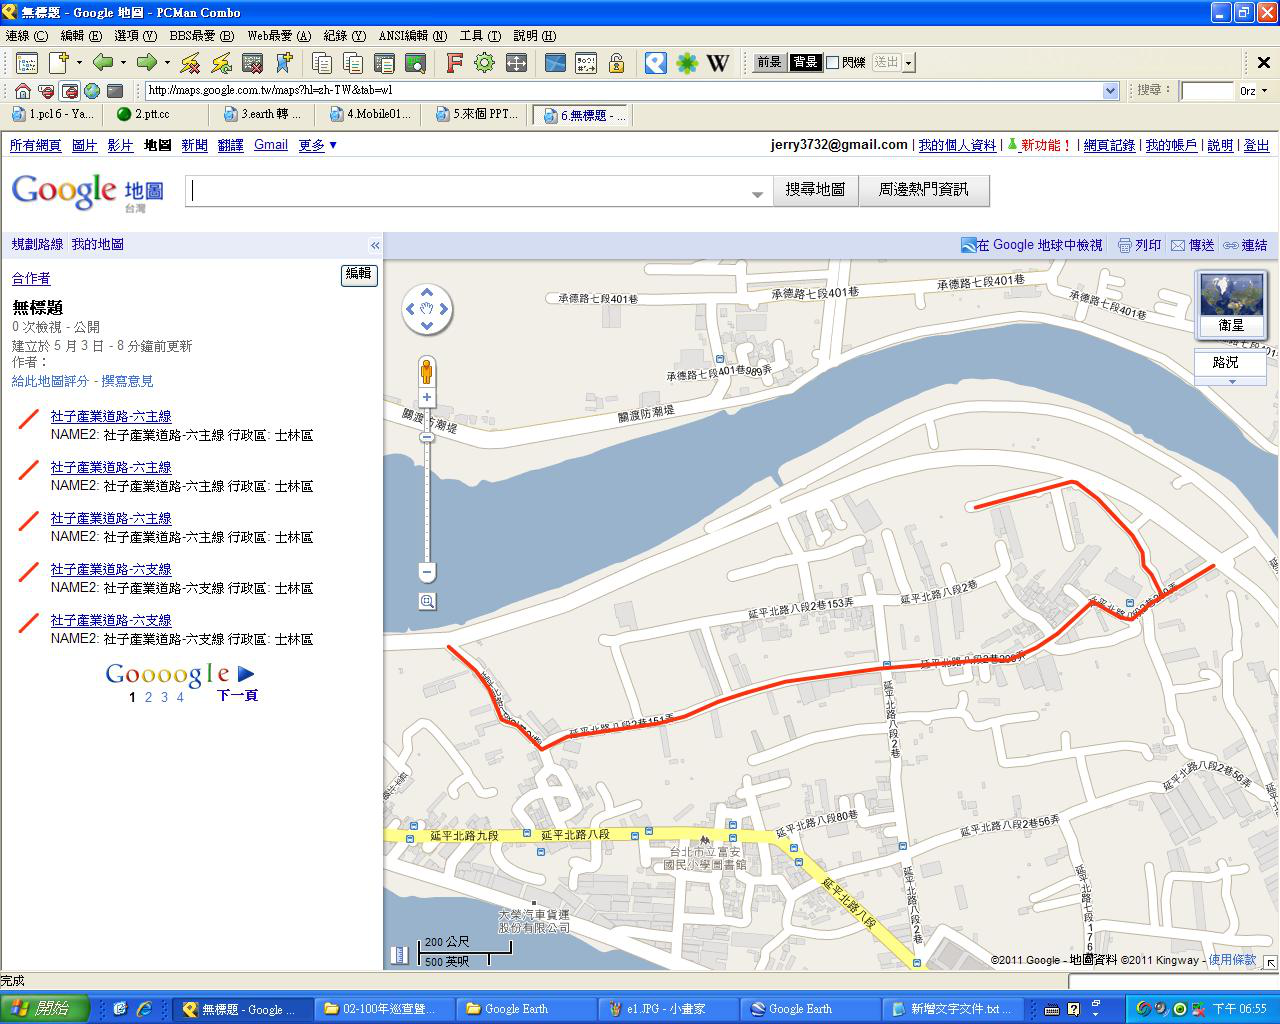Go back with the green left arrow

(102, 63)
